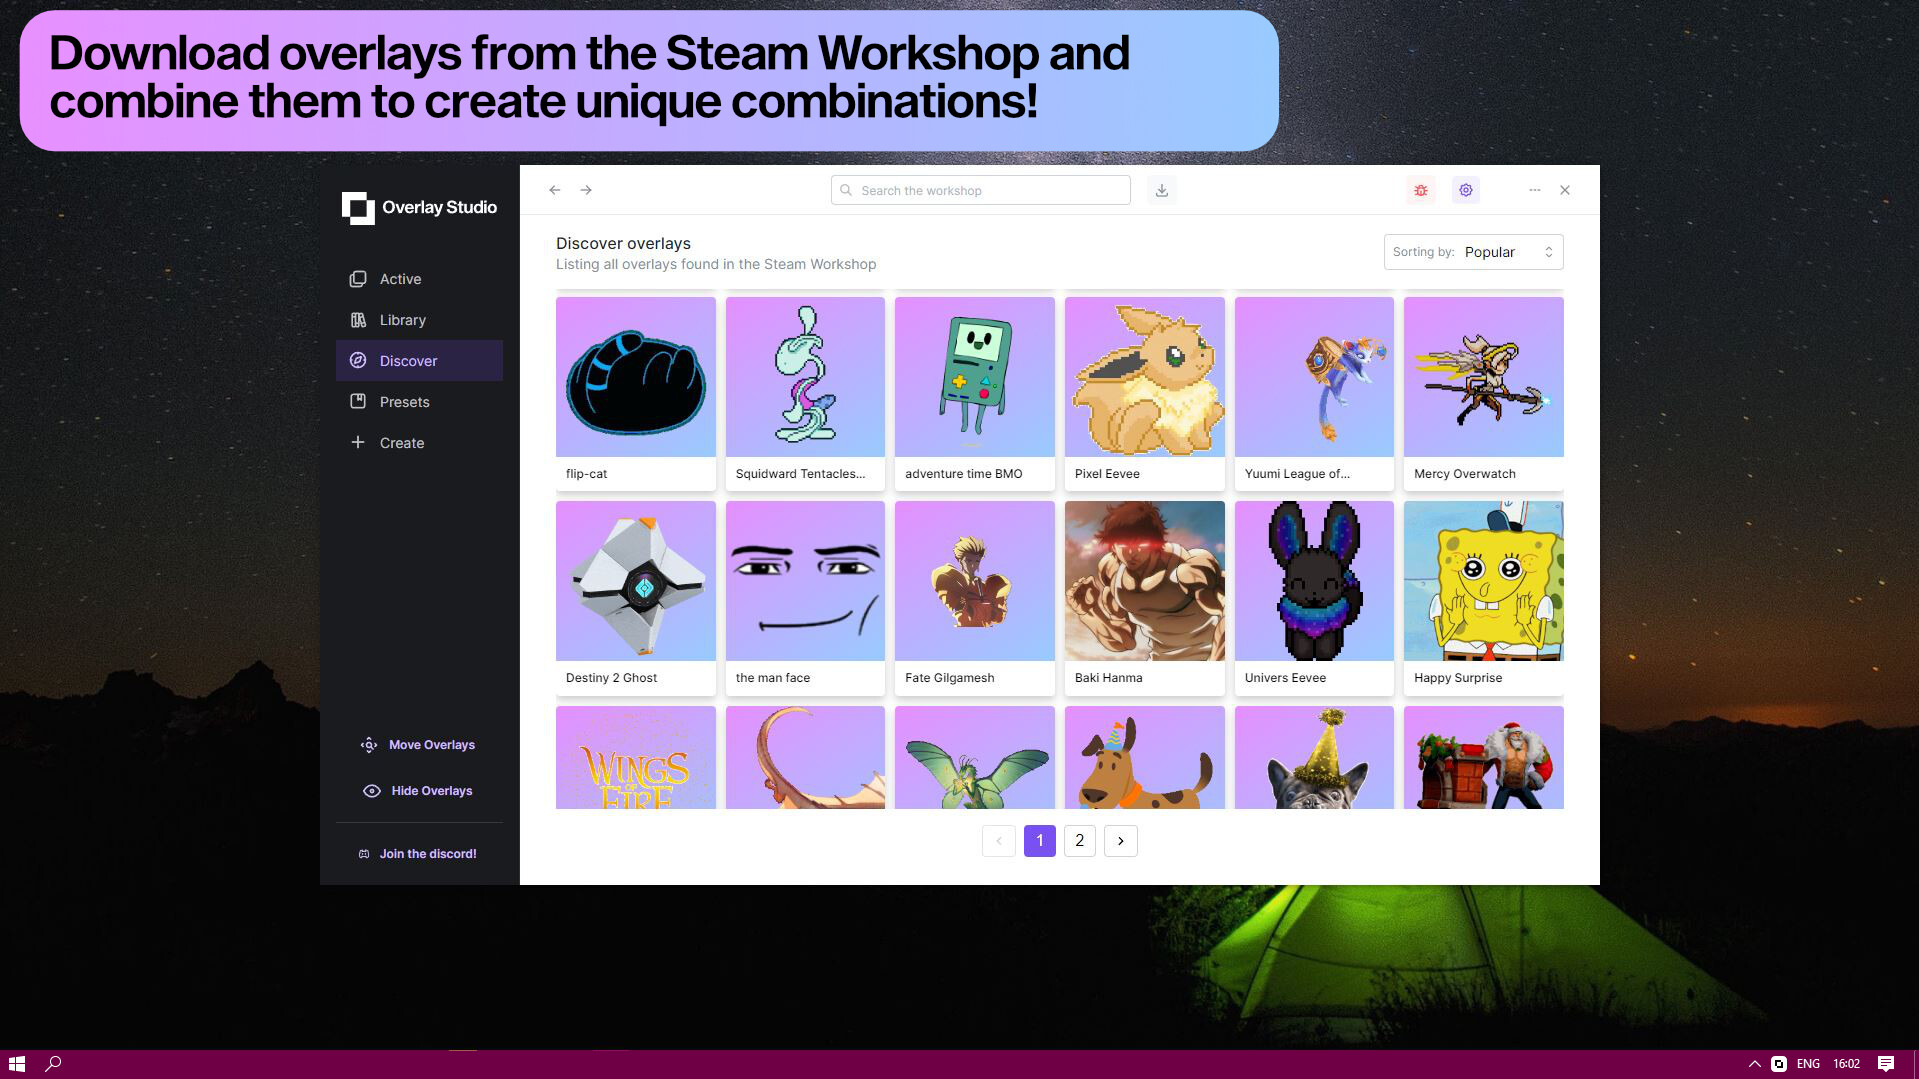The height and width of the screenshot is (1079, 1919).
Task: Open the ENG language selector in the tray
Action: pos(1807,1063)
